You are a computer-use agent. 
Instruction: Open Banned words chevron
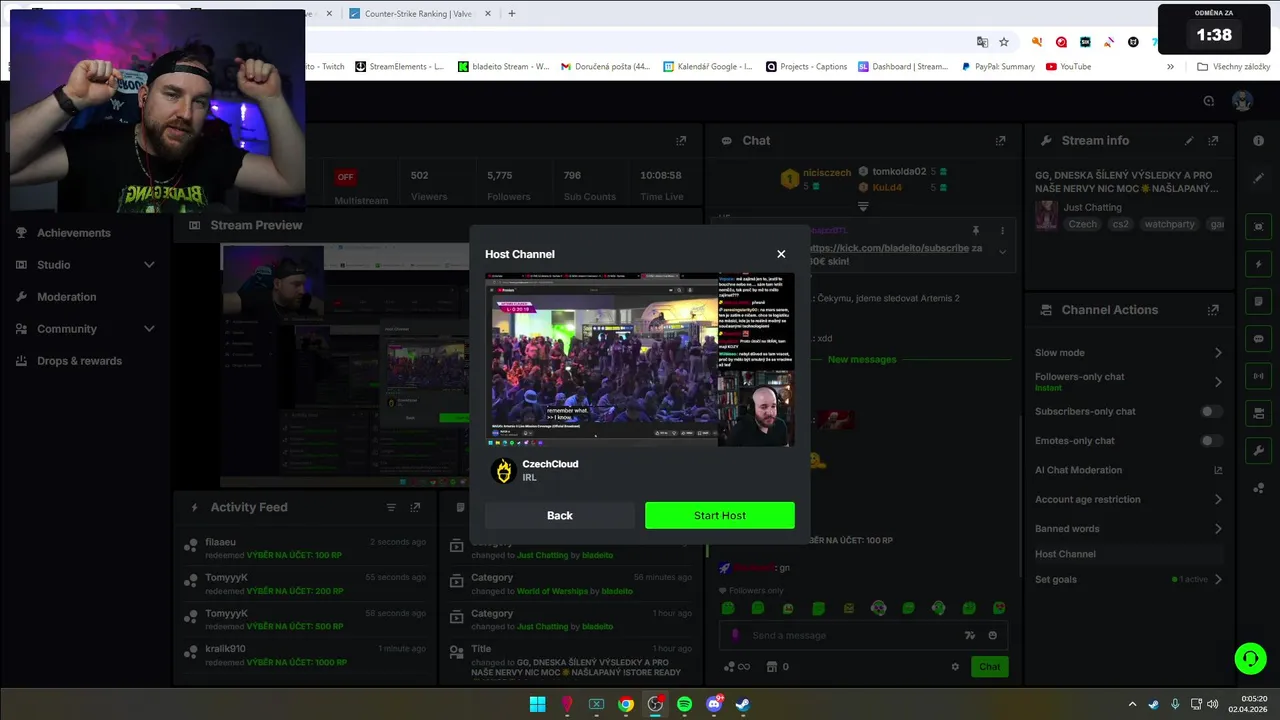tap(1218, 529)
